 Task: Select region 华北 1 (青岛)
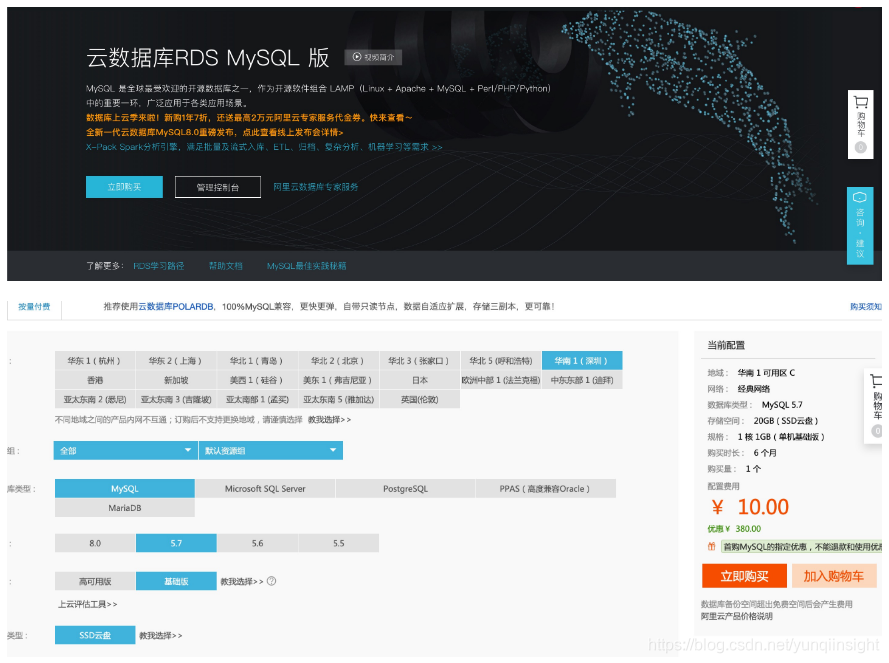point(257,361)
